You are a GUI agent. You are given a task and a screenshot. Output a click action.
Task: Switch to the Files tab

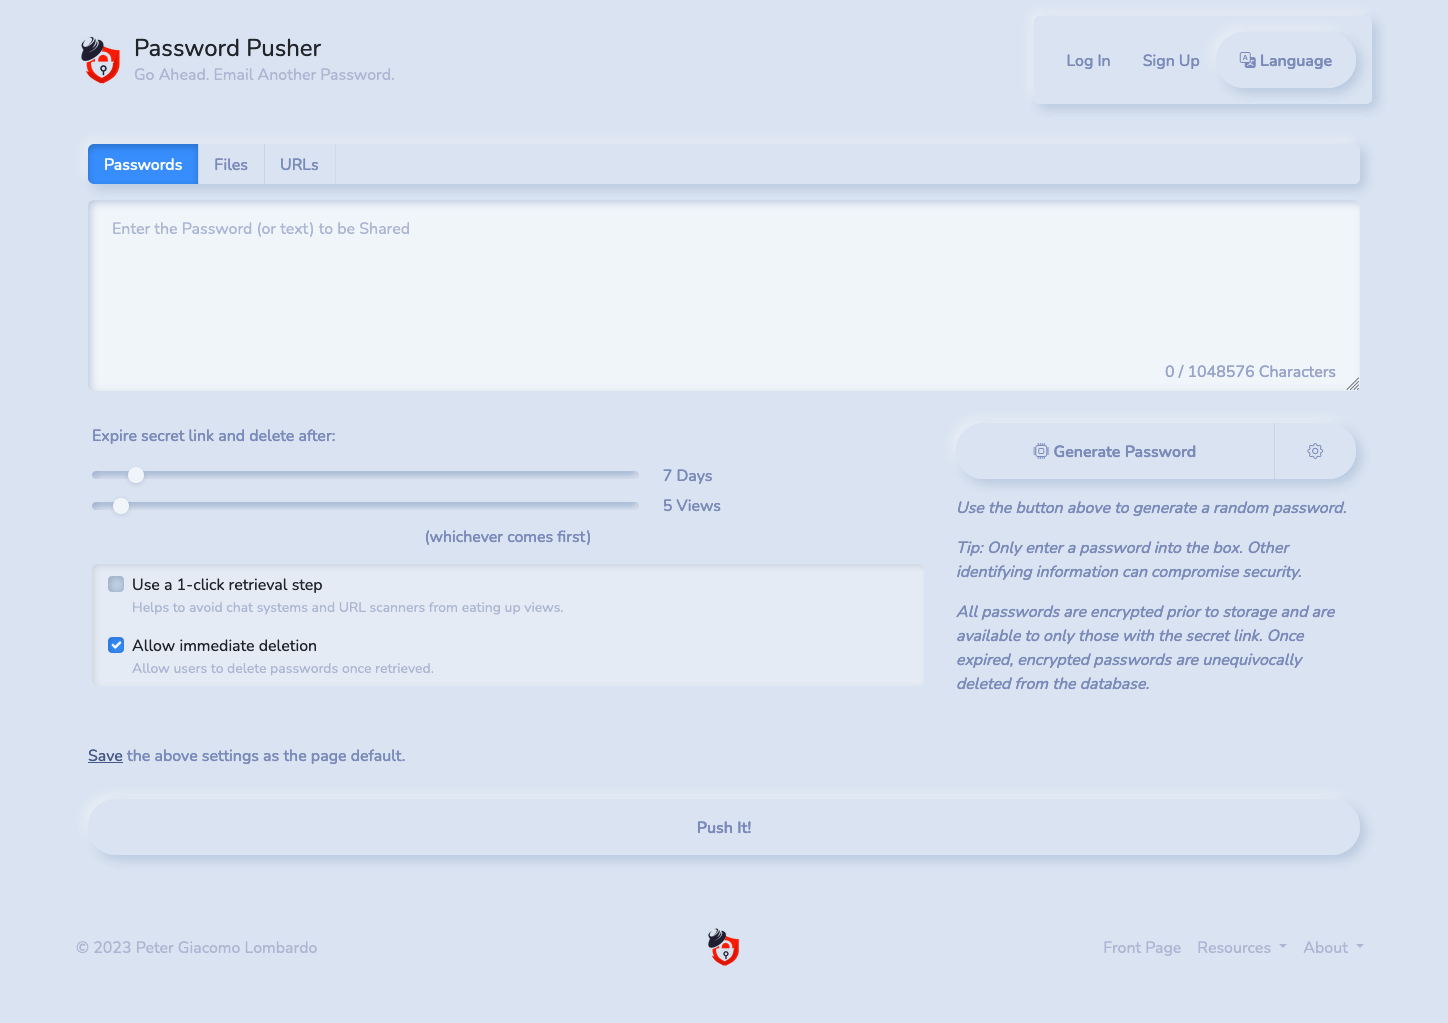coord(231,163)
